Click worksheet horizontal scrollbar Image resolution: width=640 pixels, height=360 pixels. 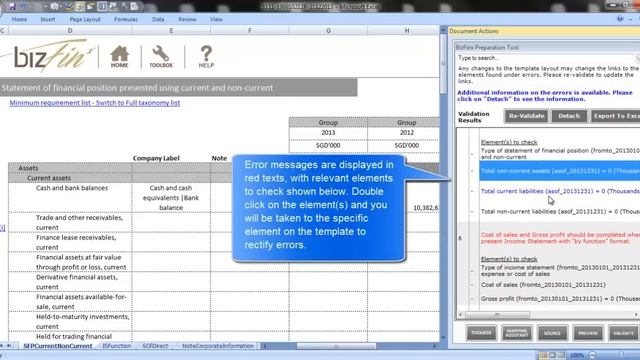click(x=351, y=346)
